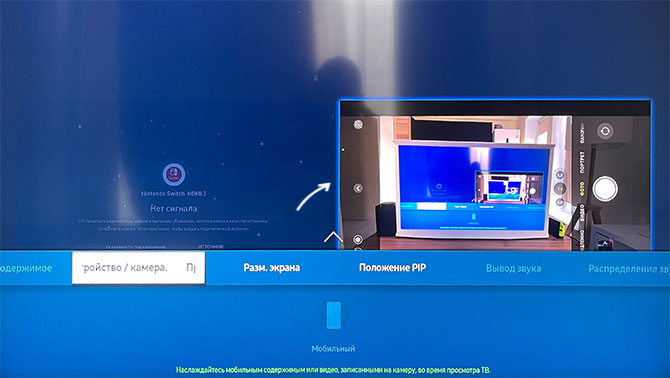Open the Вывод звука menu item

[513, 269]
